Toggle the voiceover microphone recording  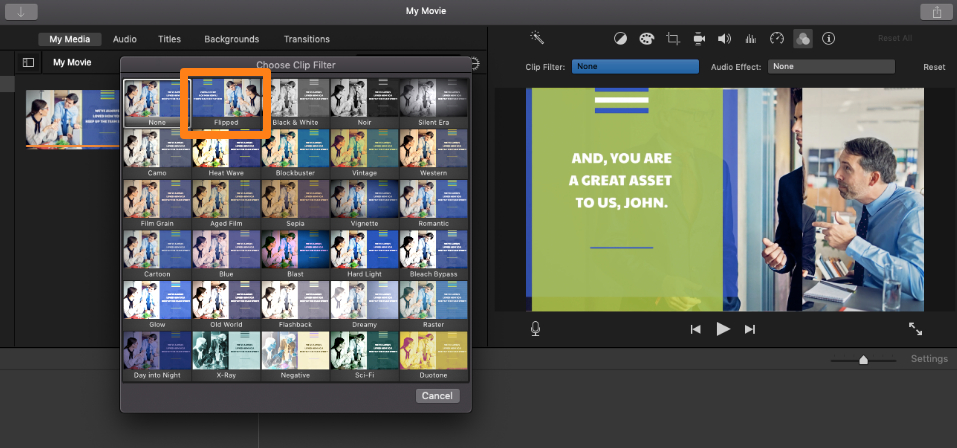536,328
